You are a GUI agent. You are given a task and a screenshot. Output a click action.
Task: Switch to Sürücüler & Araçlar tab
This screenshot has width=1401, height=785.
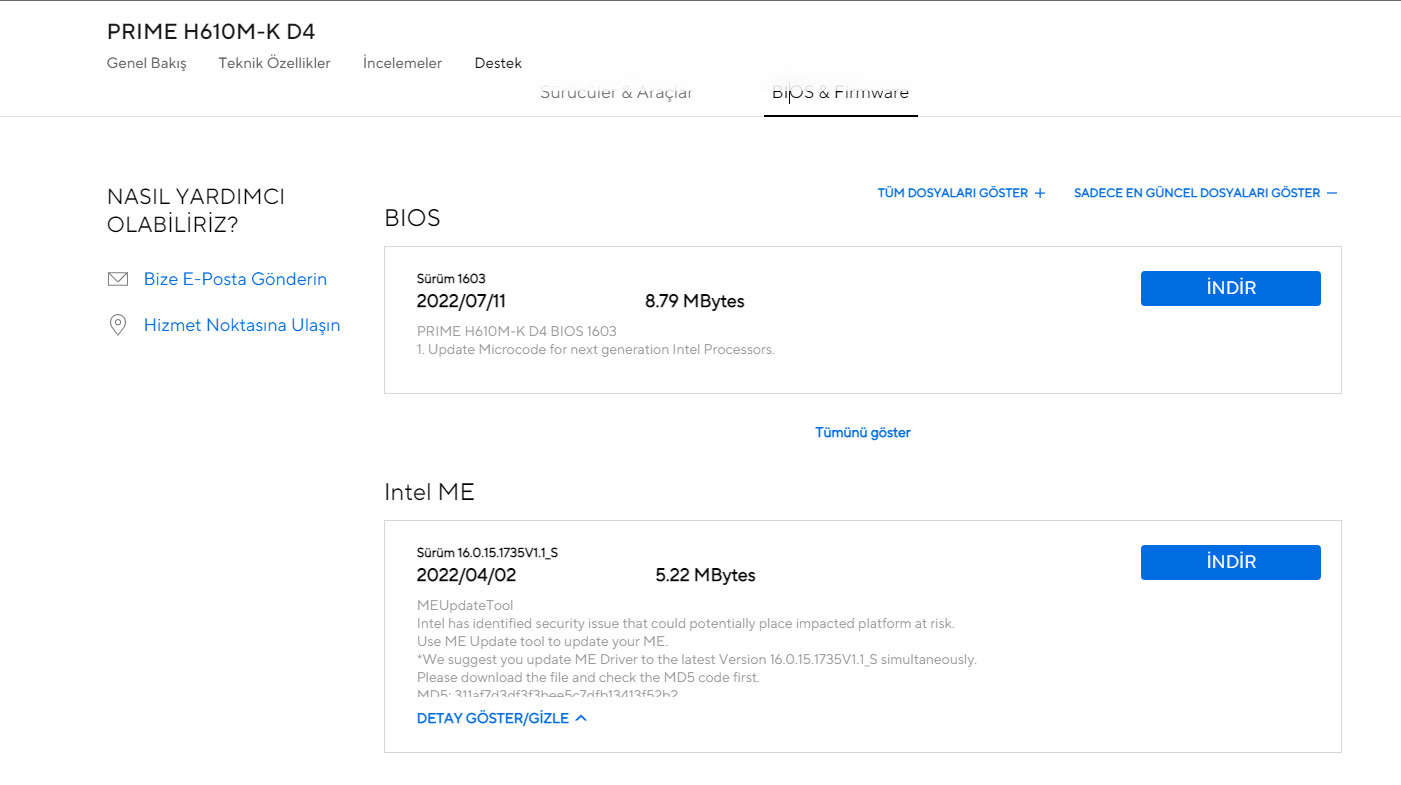point(616,94)
